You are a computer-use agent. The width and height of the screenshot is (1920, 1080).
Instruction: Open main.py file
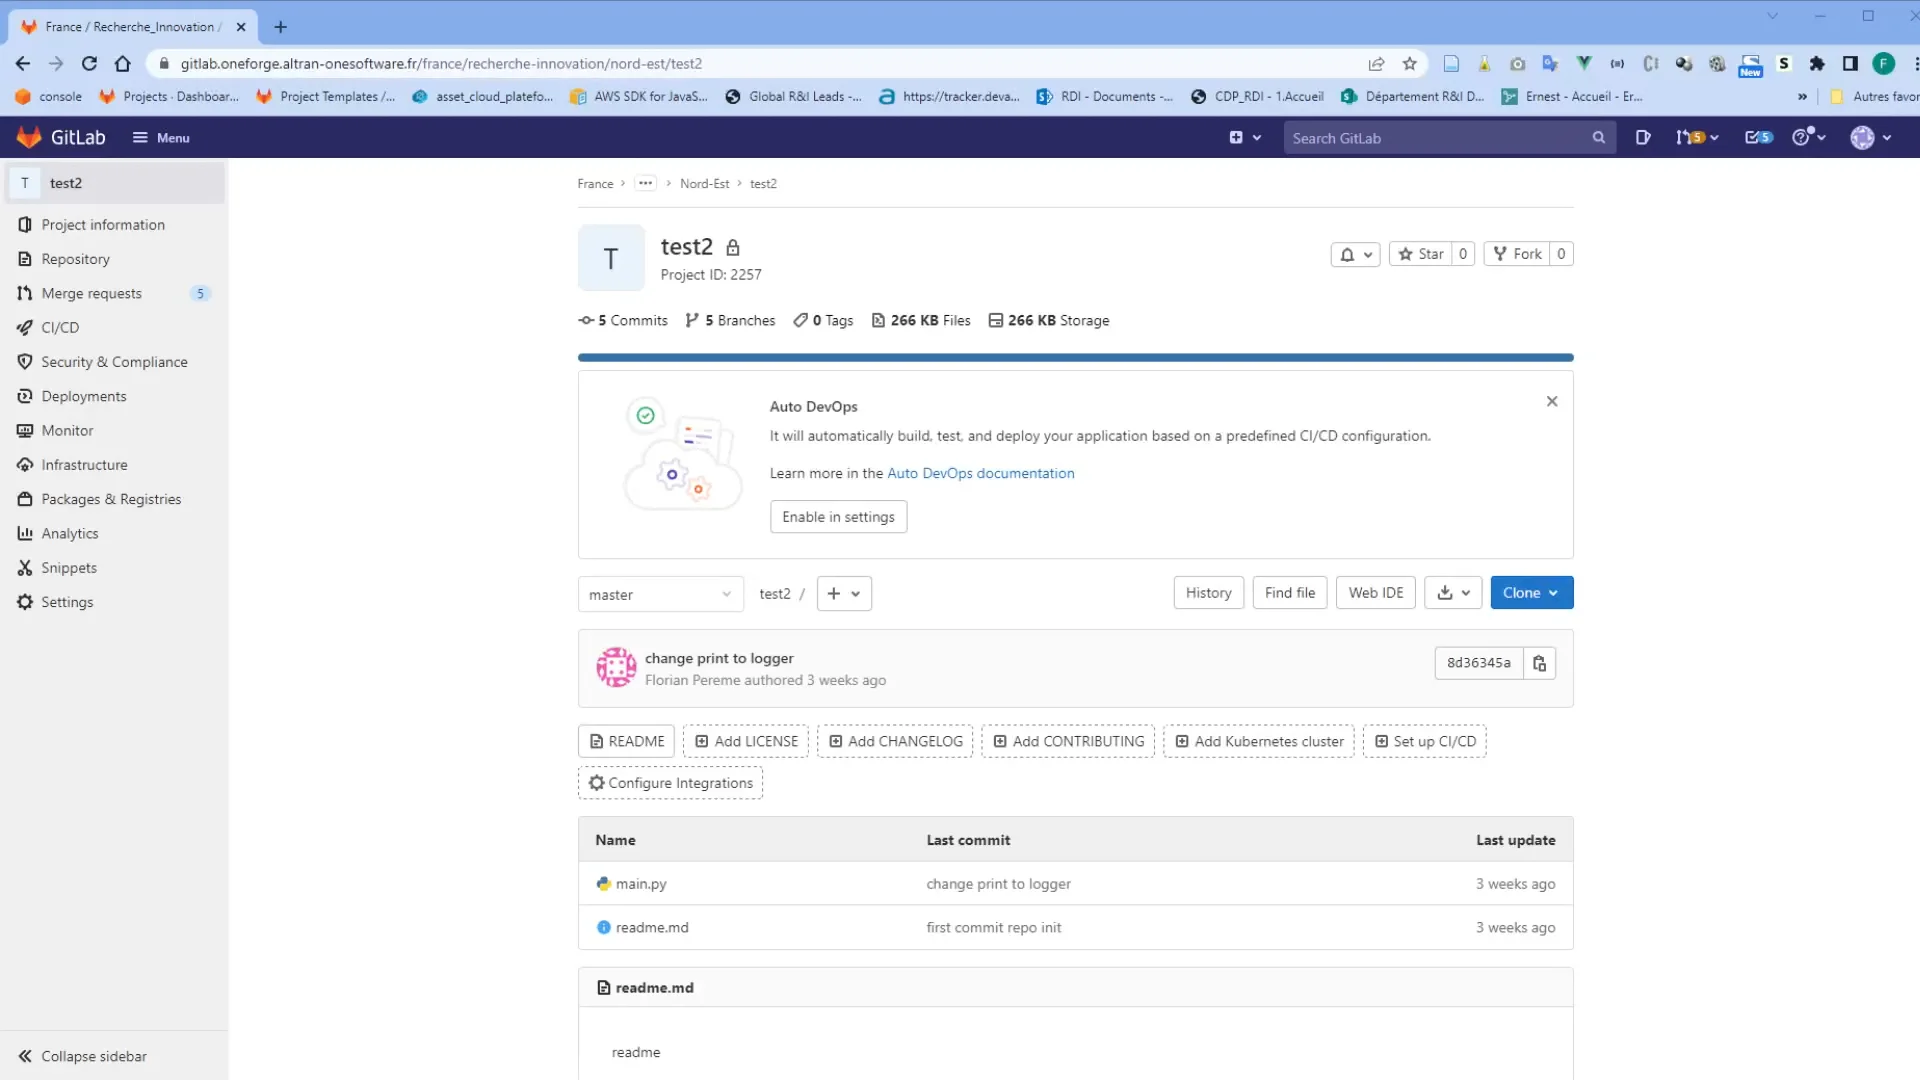(641, 884)
